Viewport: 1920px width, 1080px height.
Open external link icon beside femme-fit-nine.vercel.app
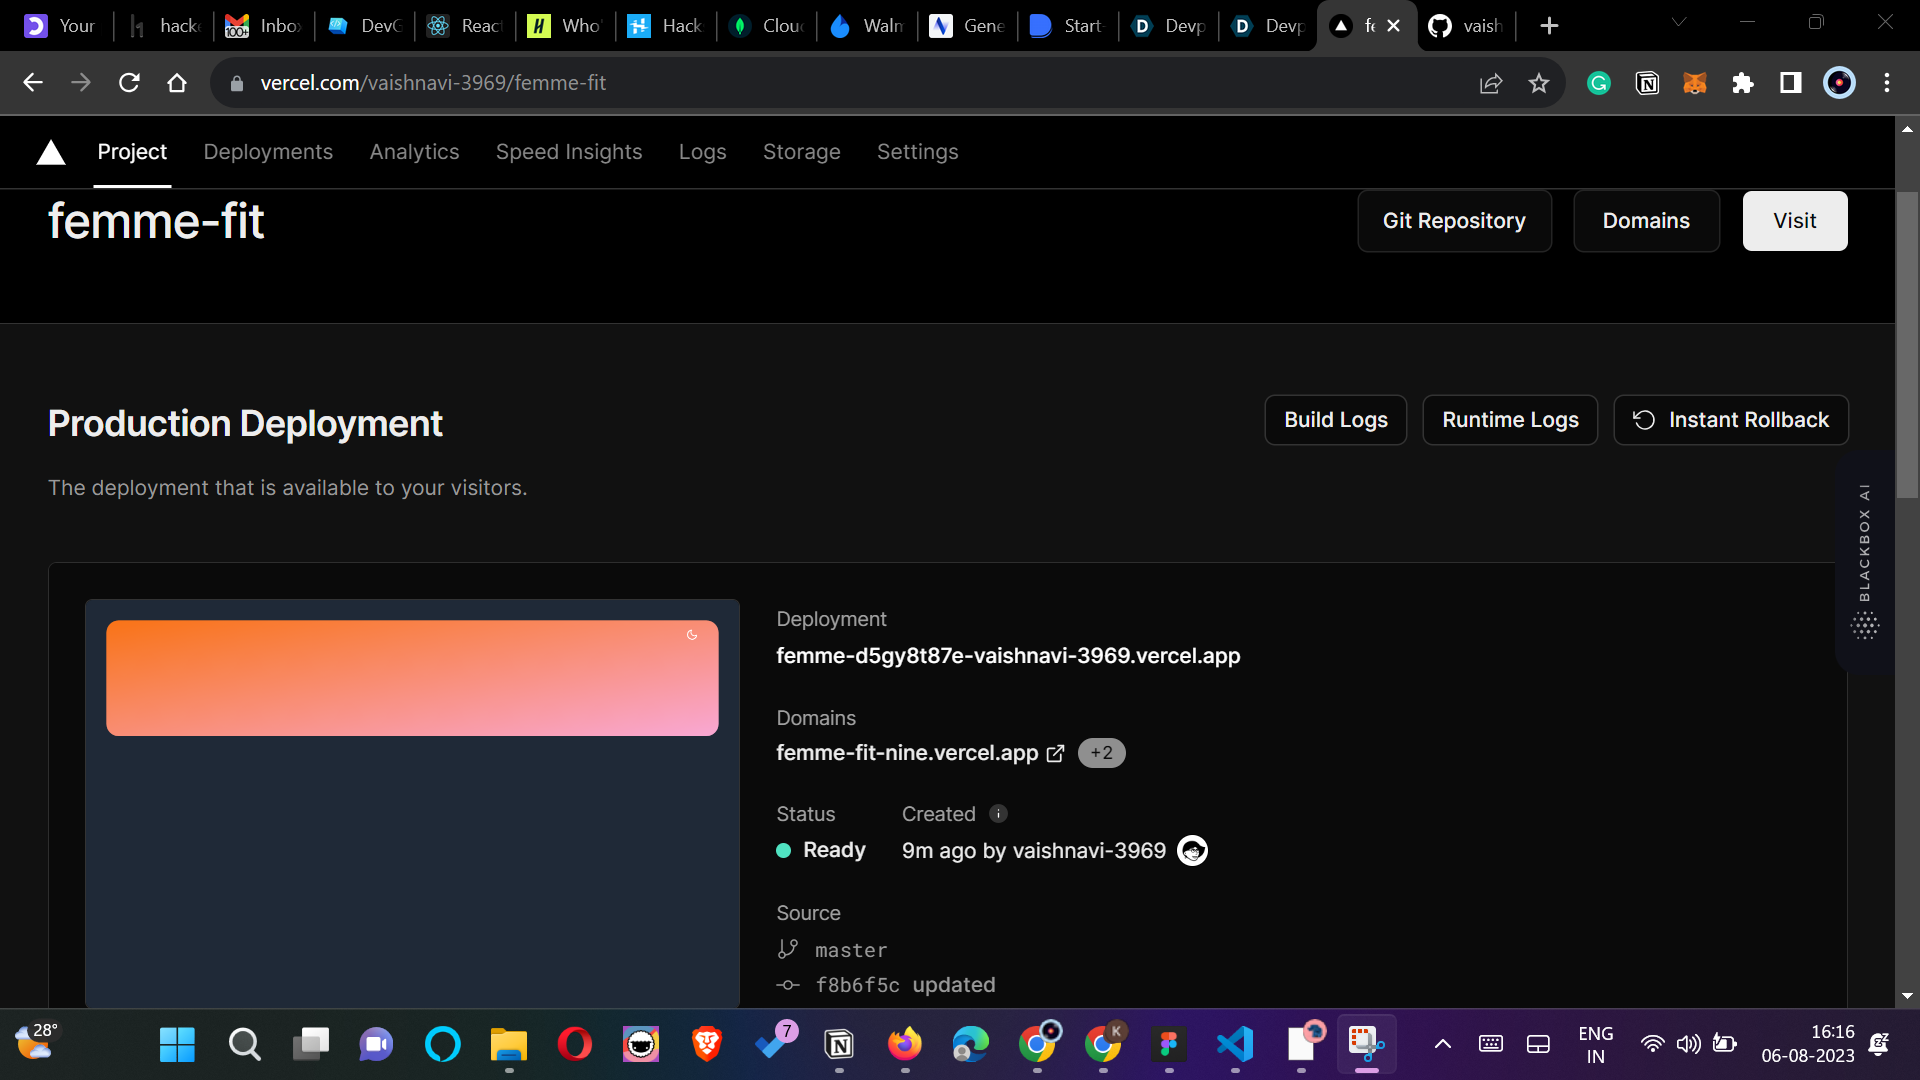tap(1055, 754)
